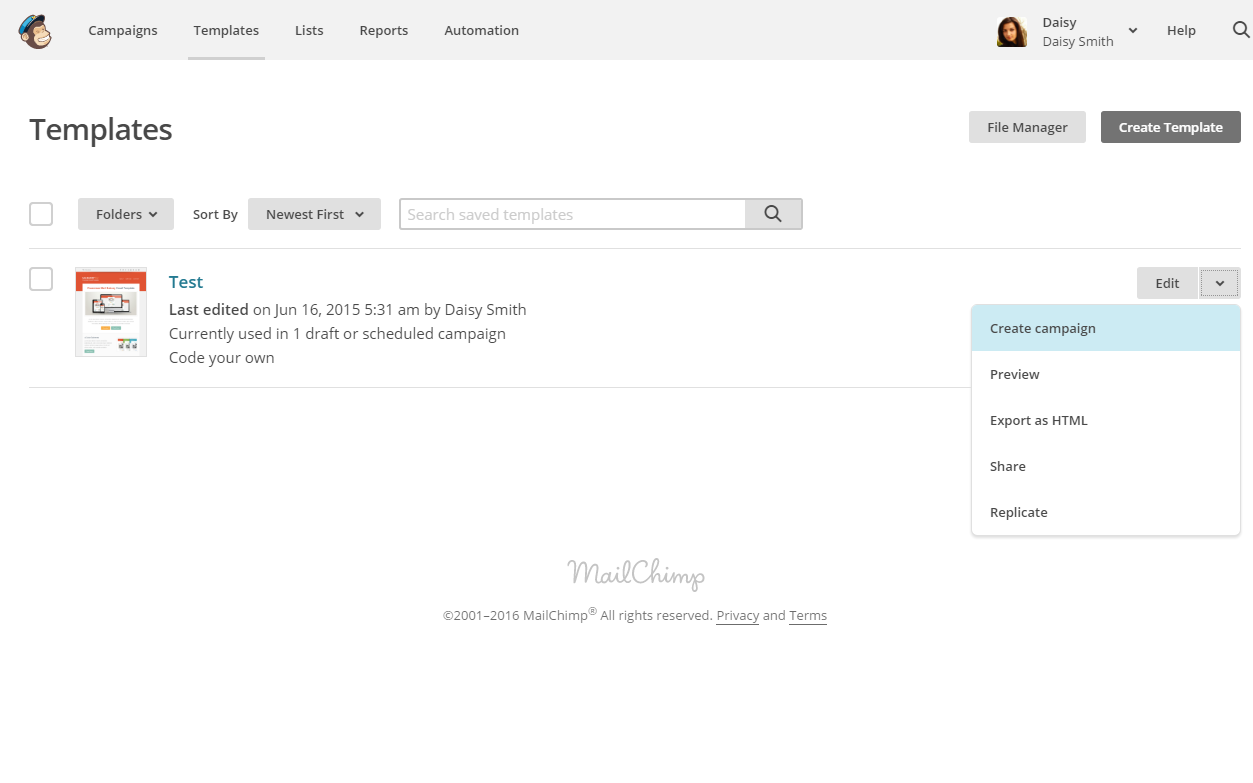The height and width of the screenshot is (783, 1253).
Task: Check the box beside Test template
Action: tap(41, 279)
